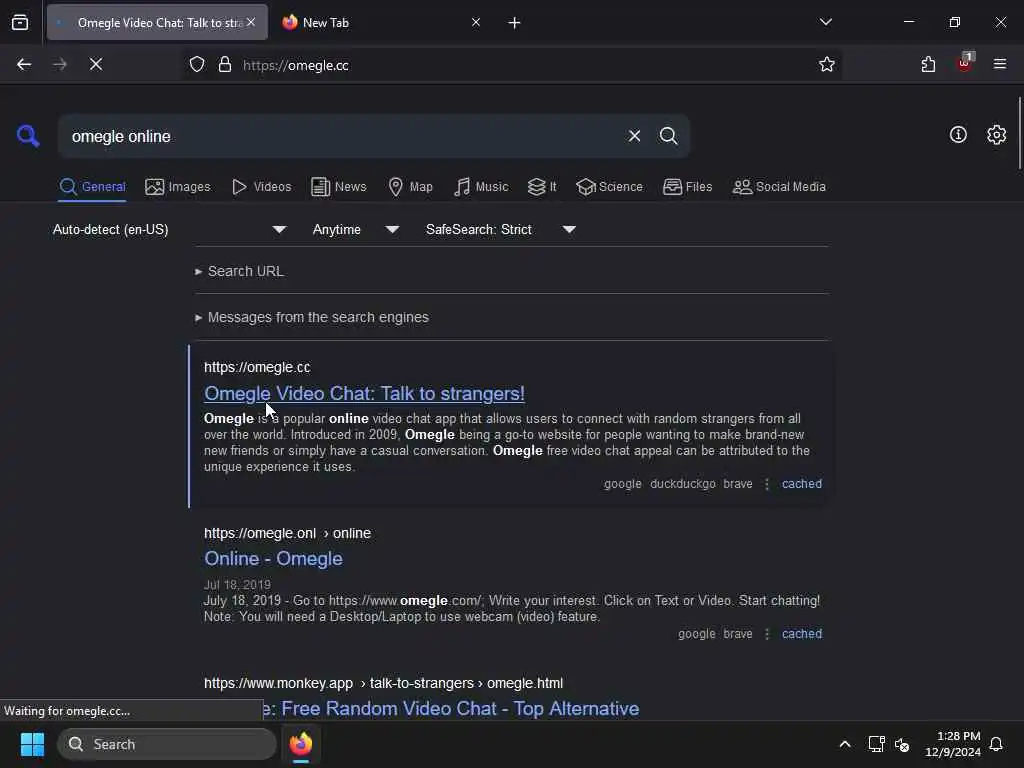The height and width of the screenshot is (768, 1024).
Task: Click the Windows taskbar Search box
Action: 167,744
